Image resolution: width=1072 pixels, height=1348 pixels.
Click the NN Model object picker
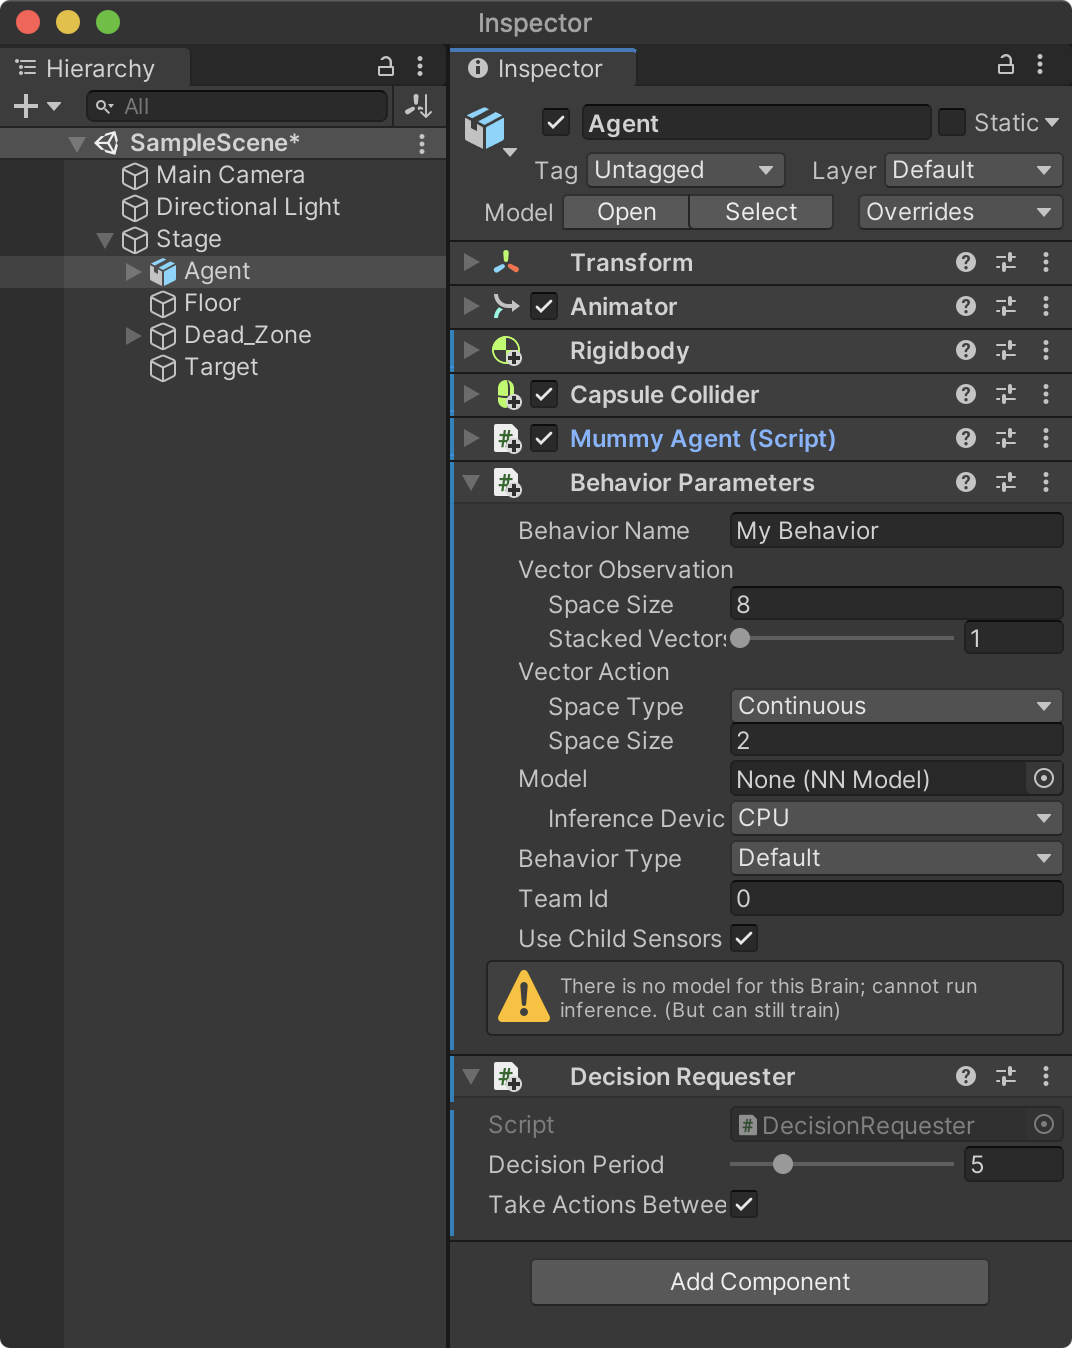coord(1044,778)
